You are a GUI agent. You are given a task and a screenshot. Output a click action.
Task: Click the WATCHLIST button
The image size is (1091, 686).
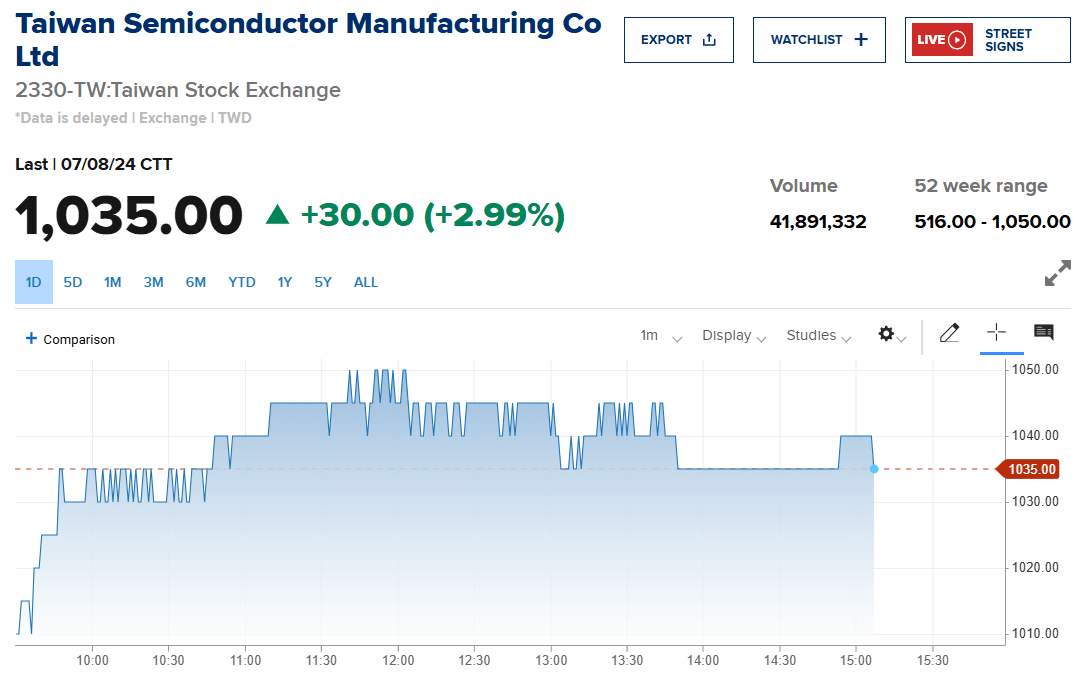click(x=818, y=40)
